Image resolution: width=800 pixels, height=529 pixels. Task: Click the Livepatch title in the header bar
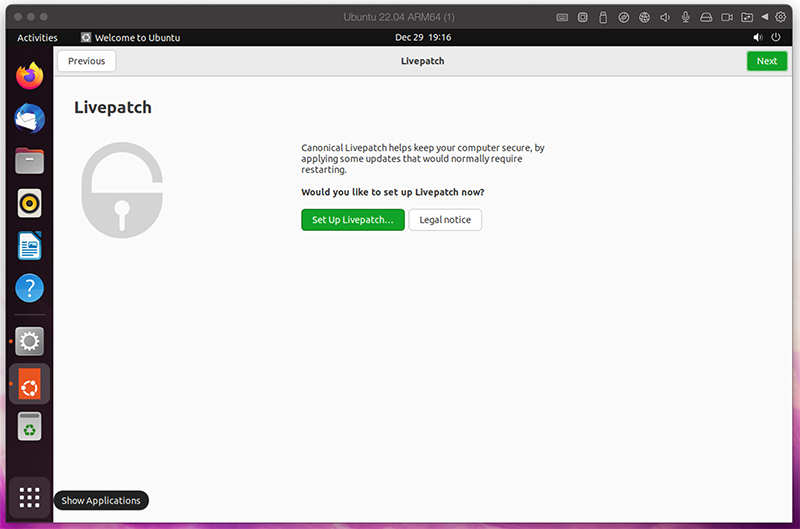[422, 61]
